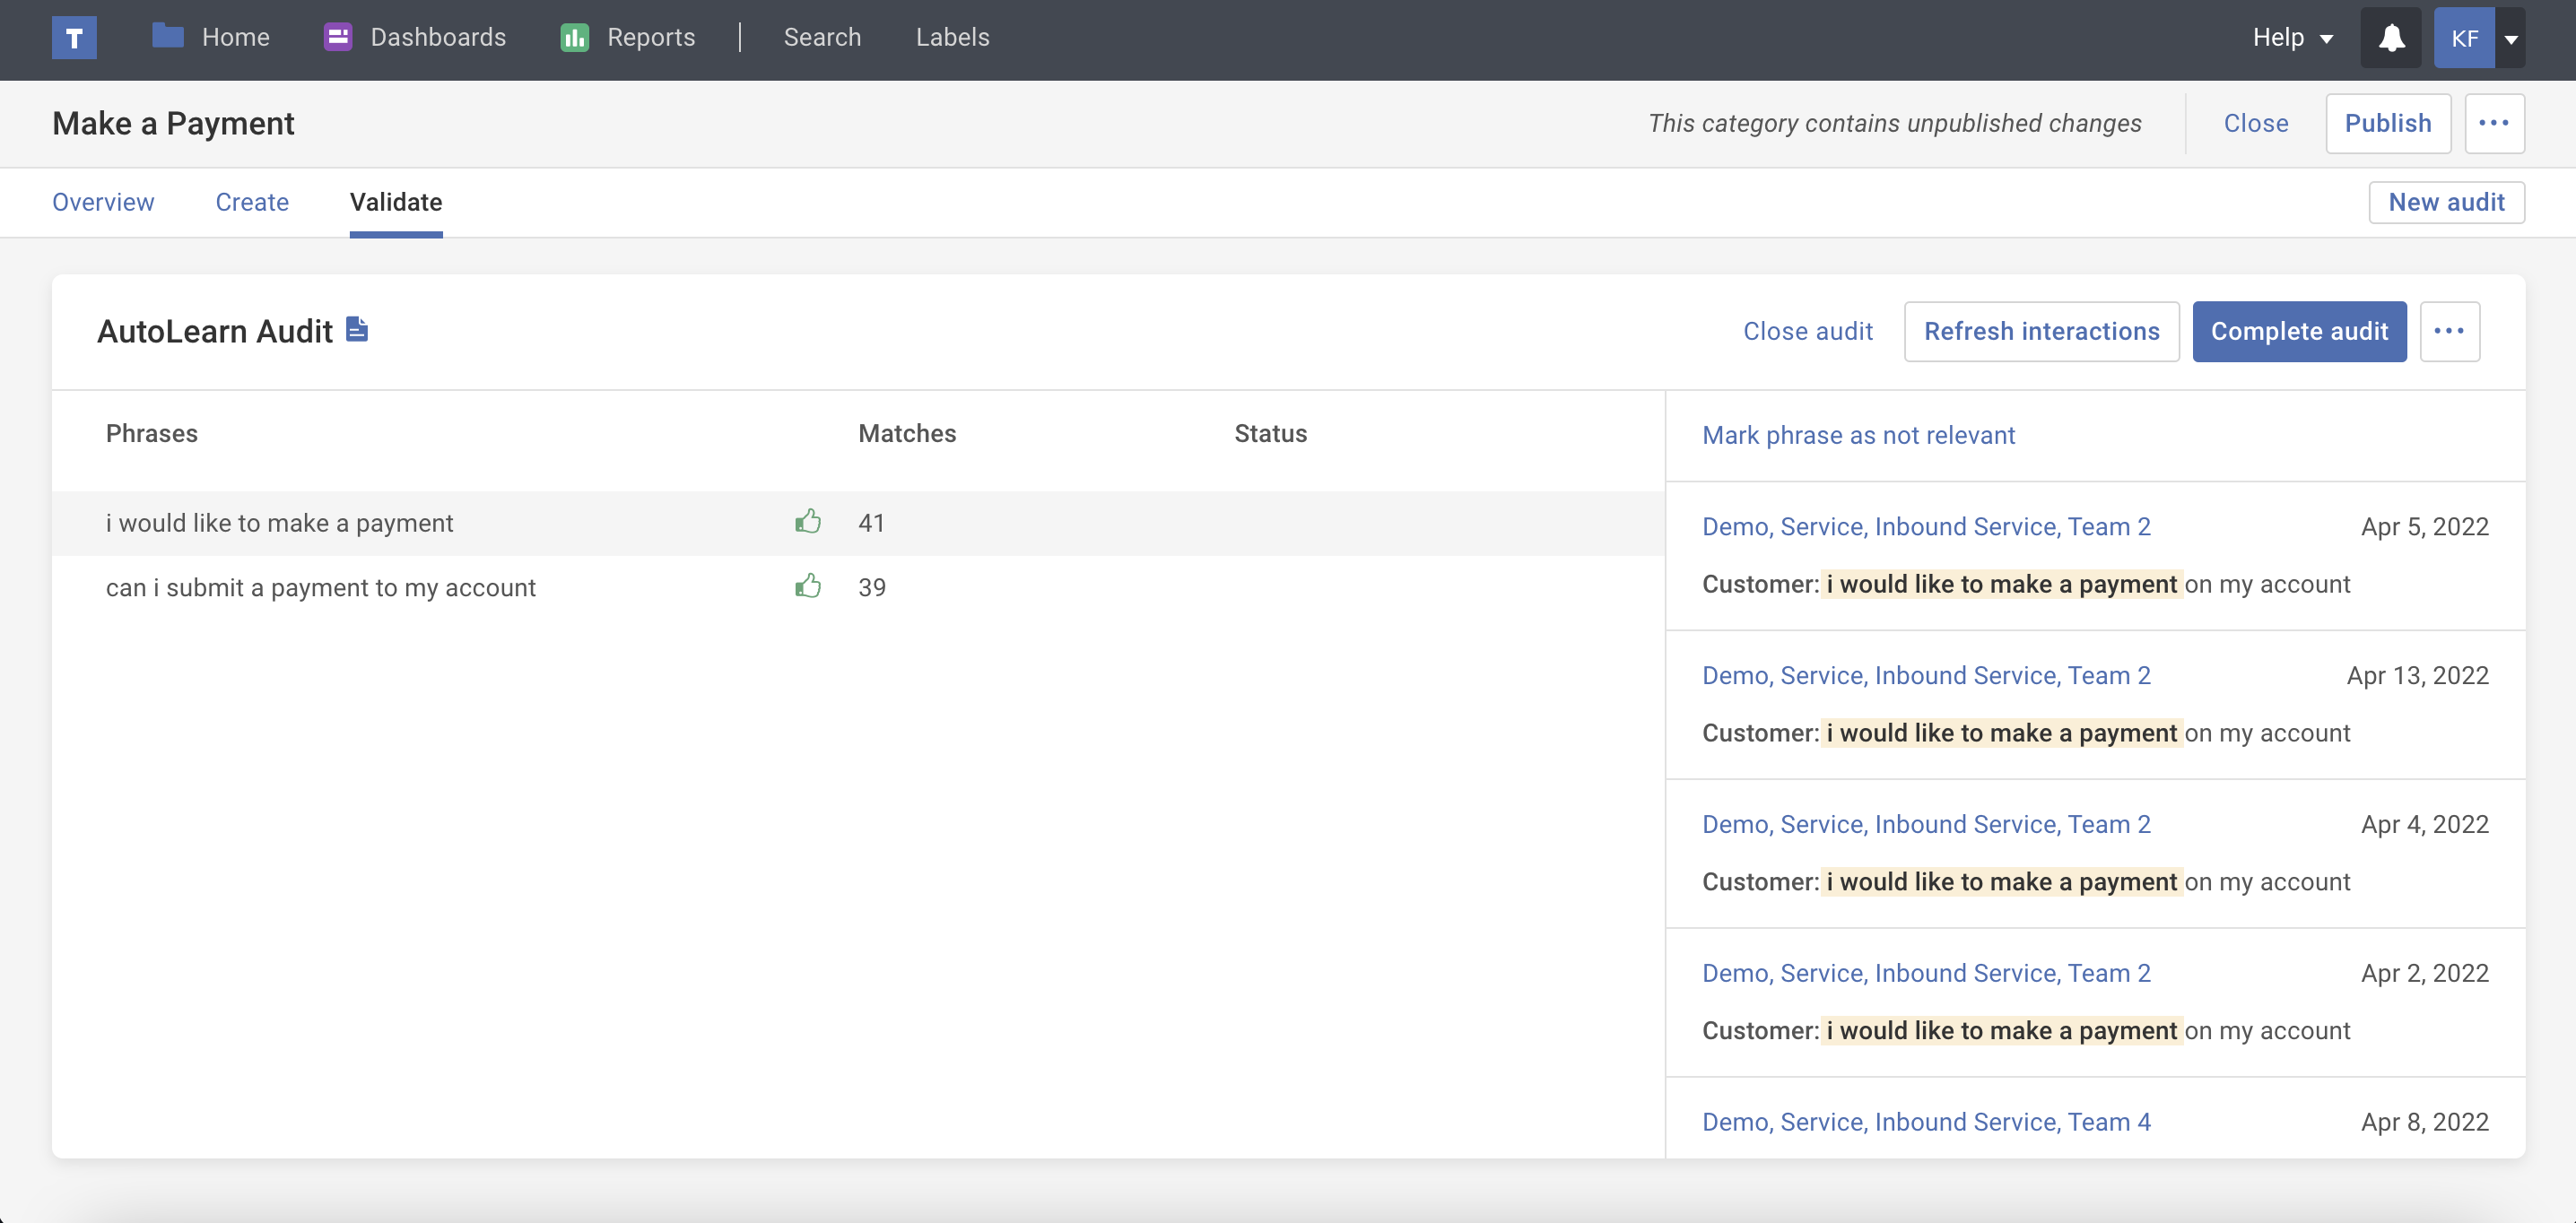
Task: Expand the Help dropdown
Action: click(2291, 38)
